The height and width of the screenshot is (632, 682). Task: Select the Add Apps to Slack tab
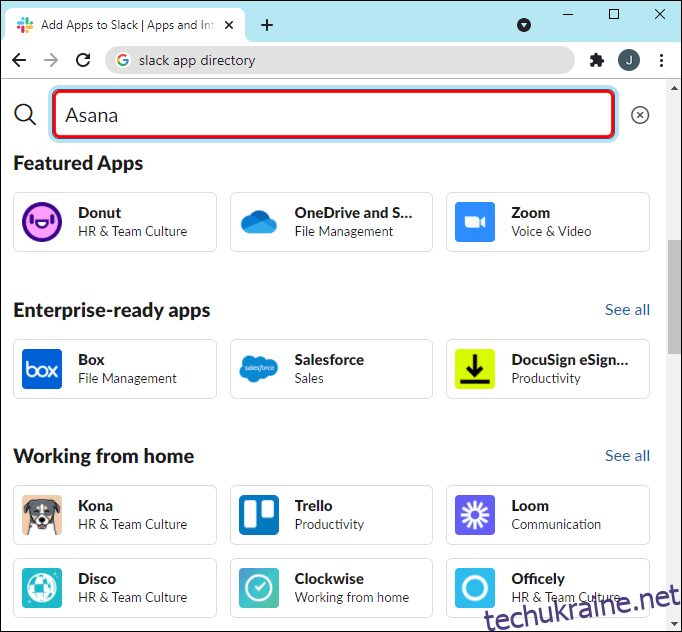(x=124, y=25)
